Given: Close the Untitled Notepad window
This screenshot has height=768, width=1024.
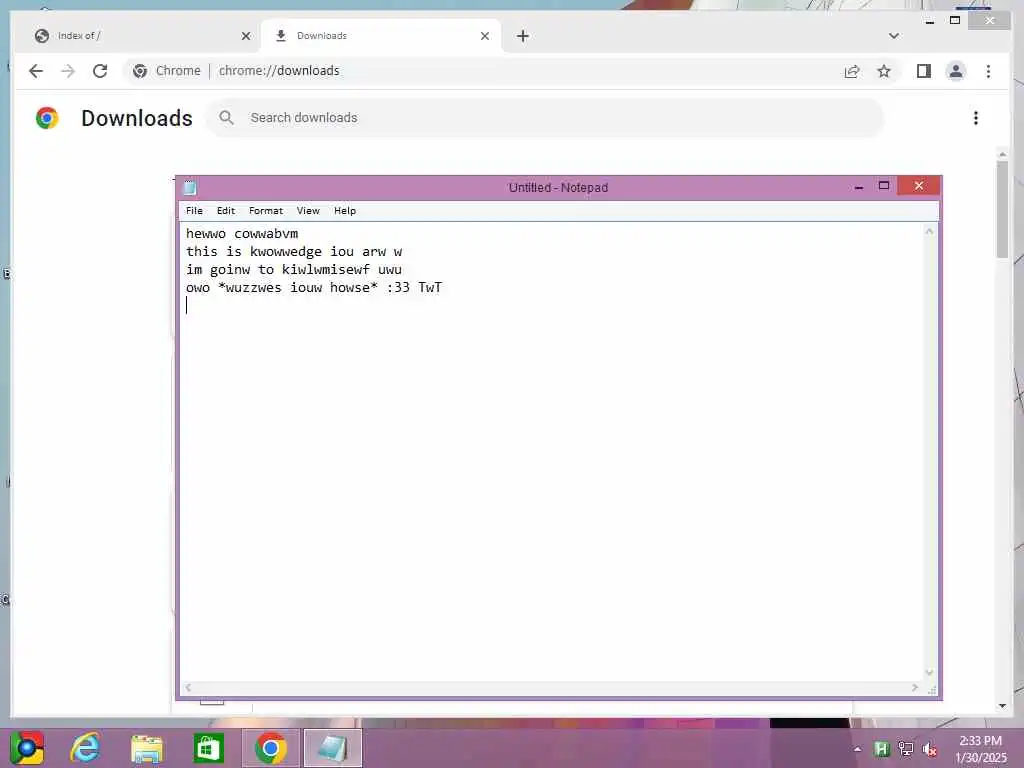Looking at the screenshot, I should click(x=919, y=185).
